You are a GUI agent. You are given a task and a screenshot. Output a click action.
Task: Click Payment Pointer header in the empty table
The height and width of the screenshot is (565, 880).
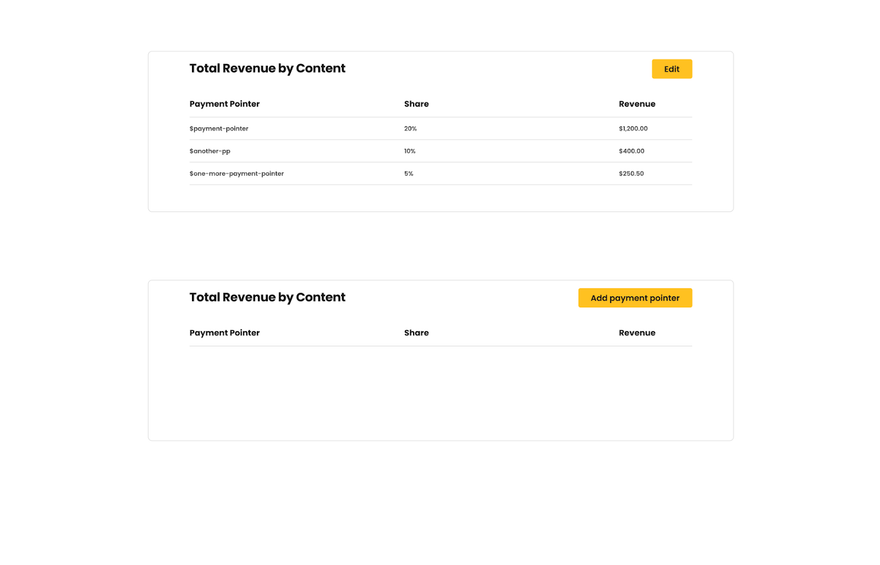click(x=225, y=333)
